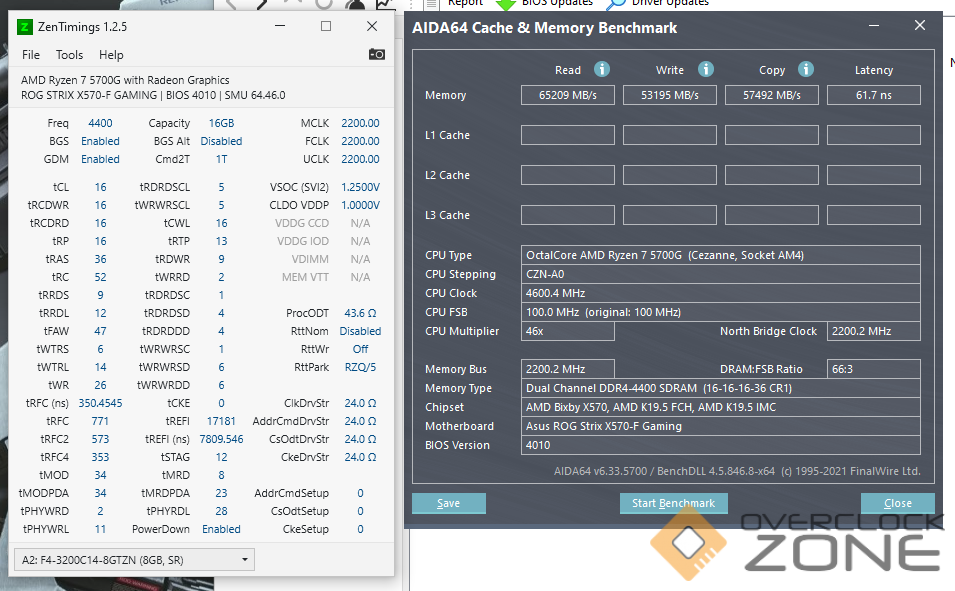Open the File menu in ZenTimings
This screenshot has width=955, height=591.
coord(31,55)
